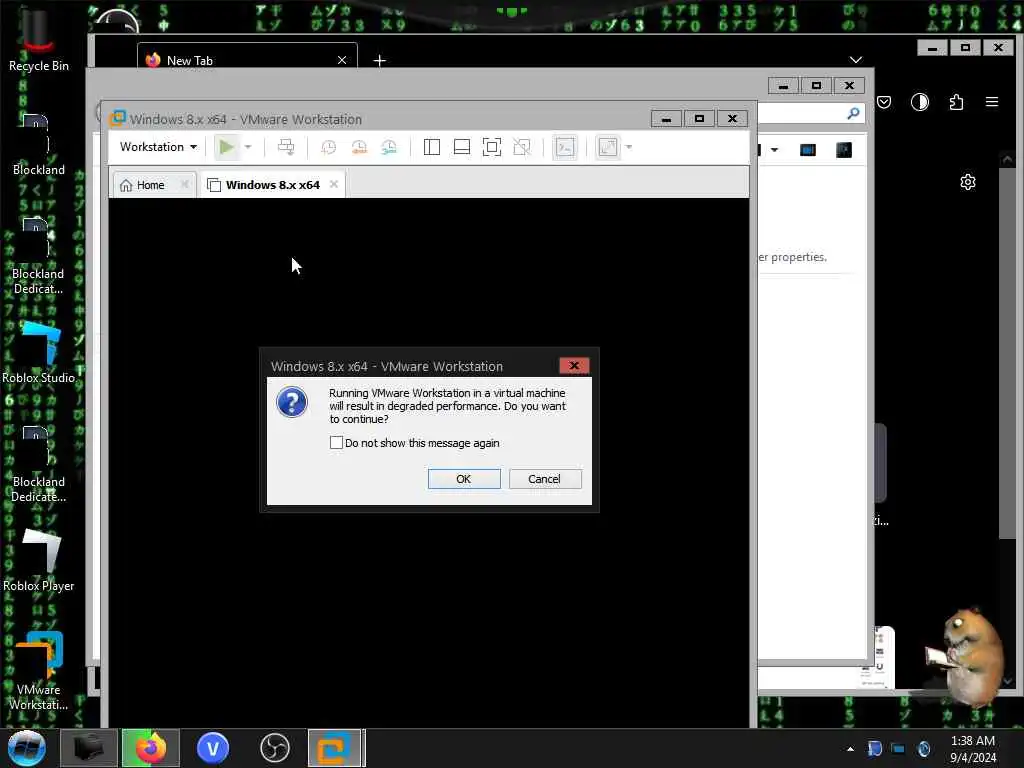Close the Windows 8.x x64 tab
This screenshot has height=768, width=1024.
click(x=334, y=185)
